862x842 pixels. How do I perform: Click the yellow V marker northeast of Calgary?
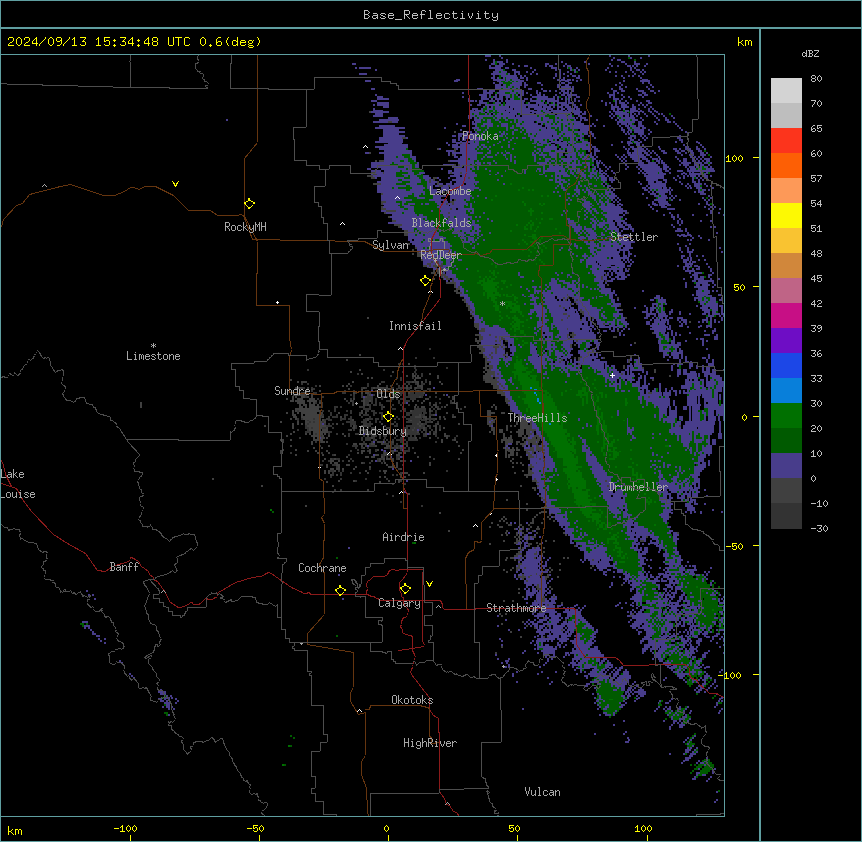429,584
